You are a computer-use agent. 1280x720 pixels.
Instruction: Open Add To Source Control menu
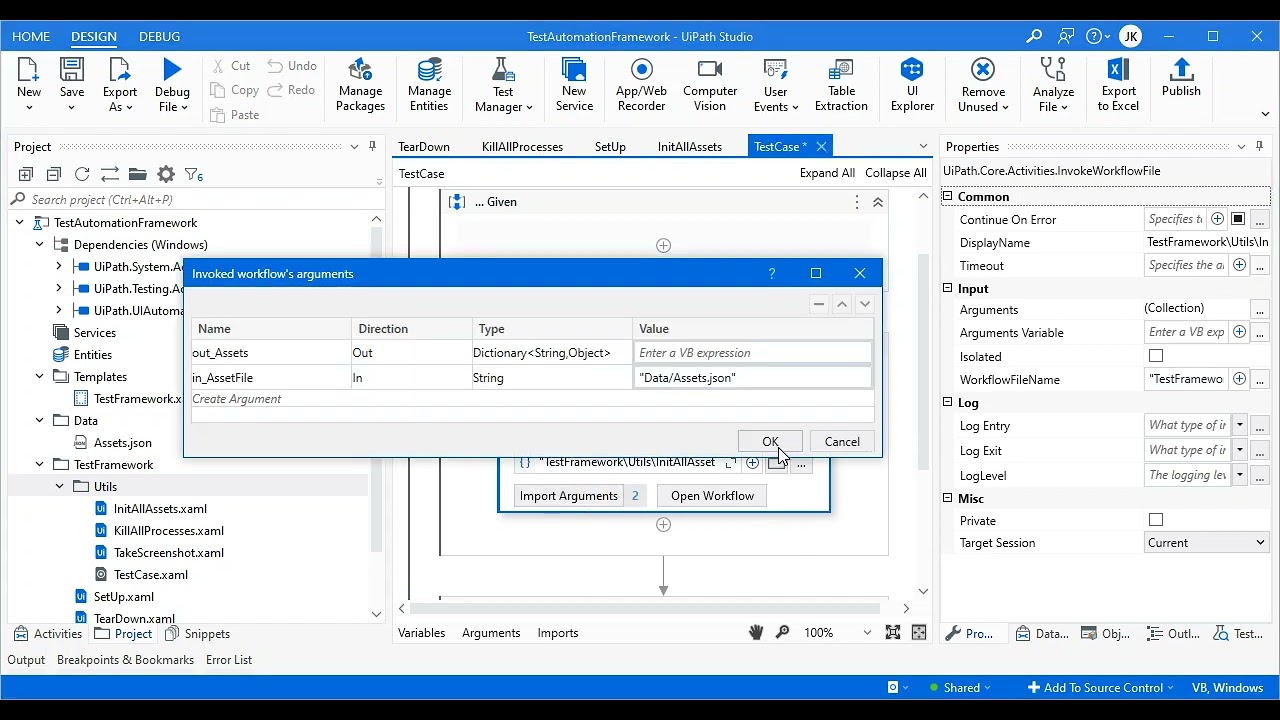(x=1102, y=687)
